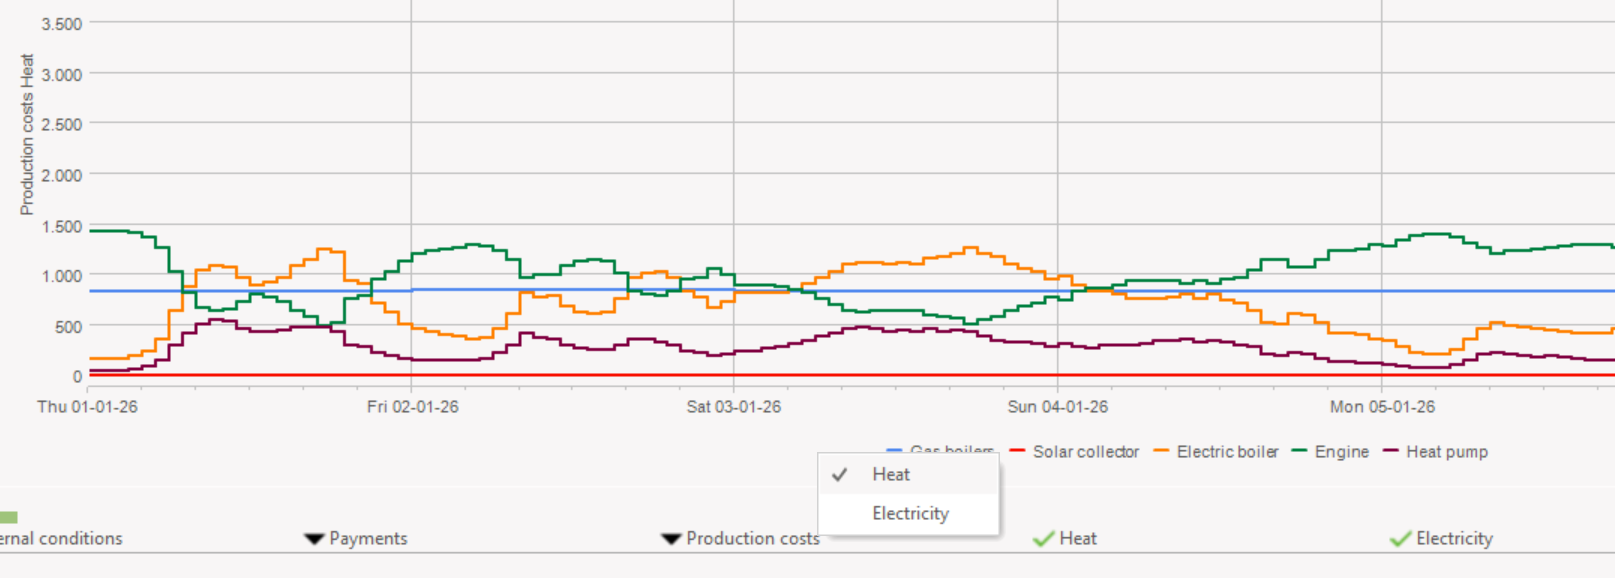Screen dimensions: 1615x578
Task: Click the external conditions label
Action: pyautogui.click(x=61, y=539)
